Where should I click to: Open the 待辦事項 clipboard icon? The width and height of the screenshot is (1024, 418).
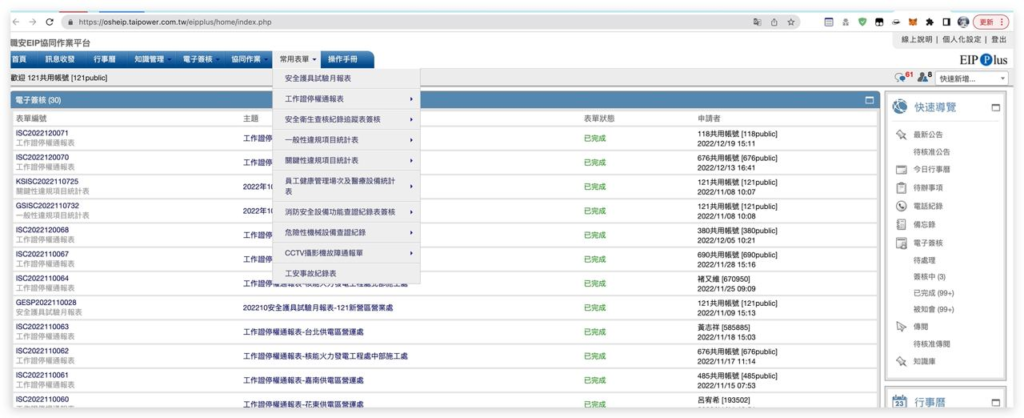pyautogui.click(x=901, y=188)
